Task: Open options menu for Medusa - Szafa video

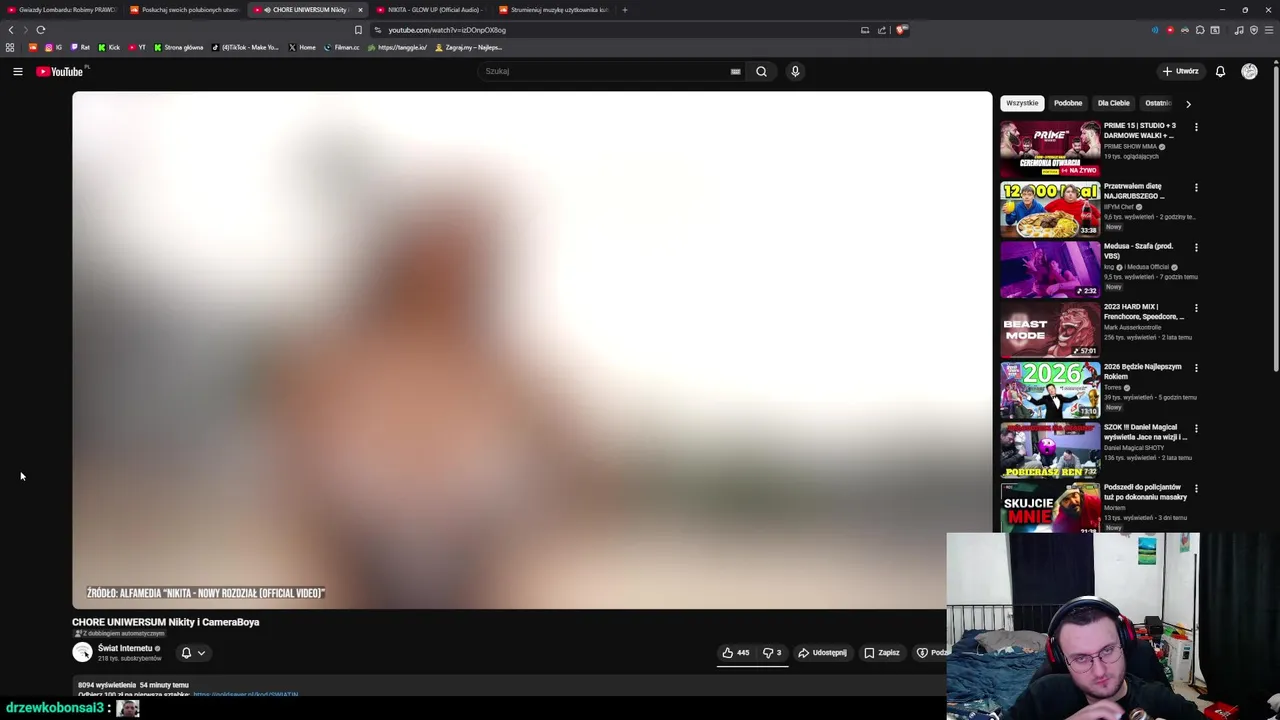Action: 1196,247
